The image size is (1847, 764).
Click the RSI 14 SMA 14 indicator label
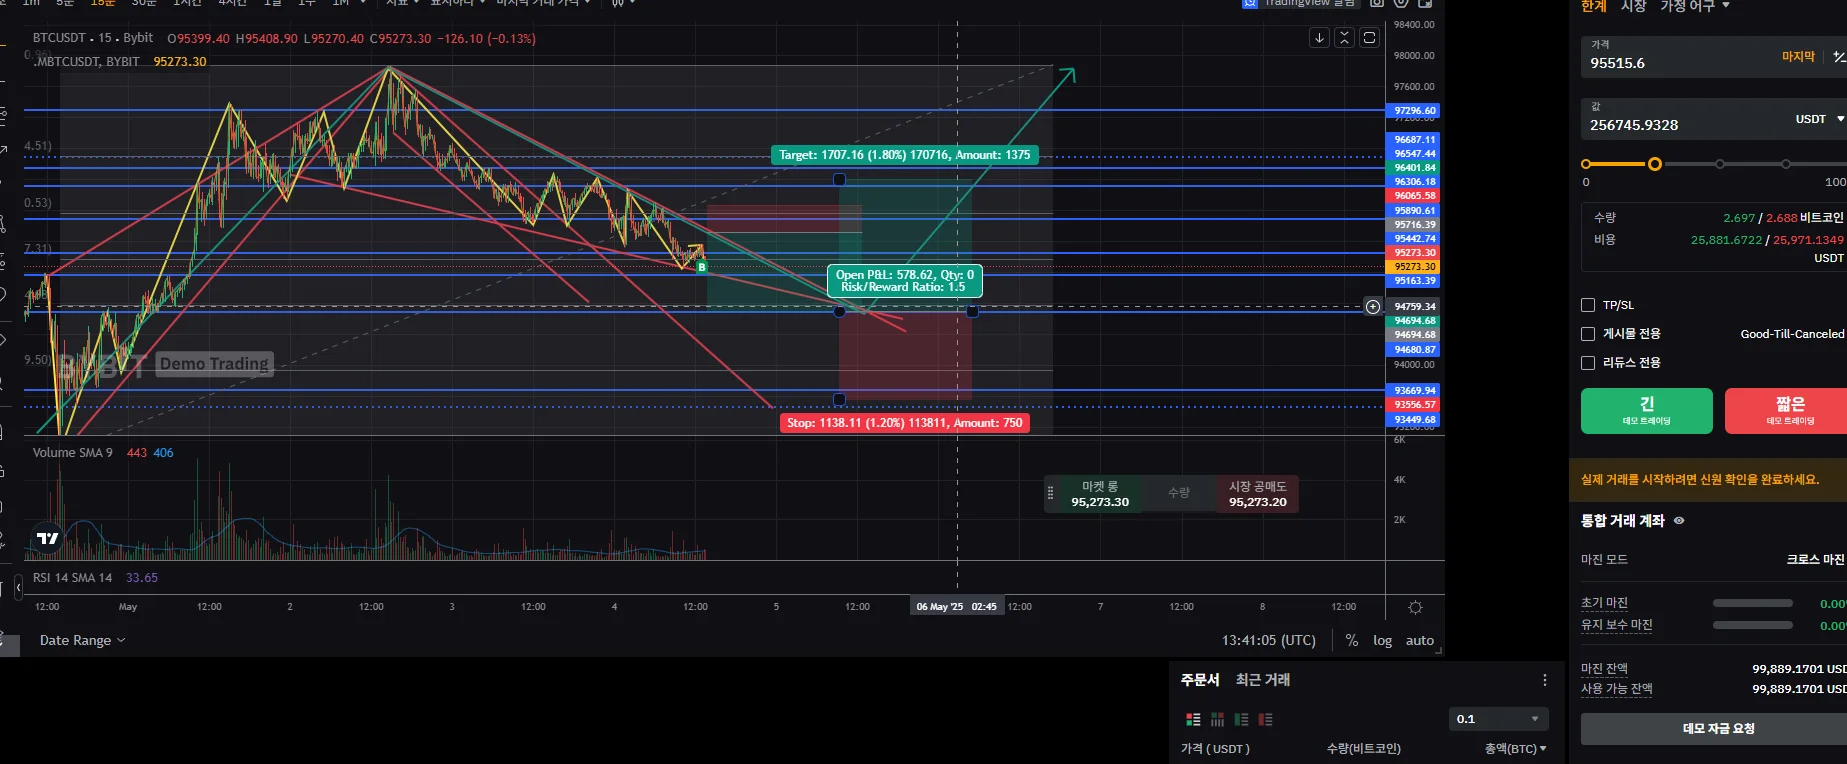click(72, 578)
